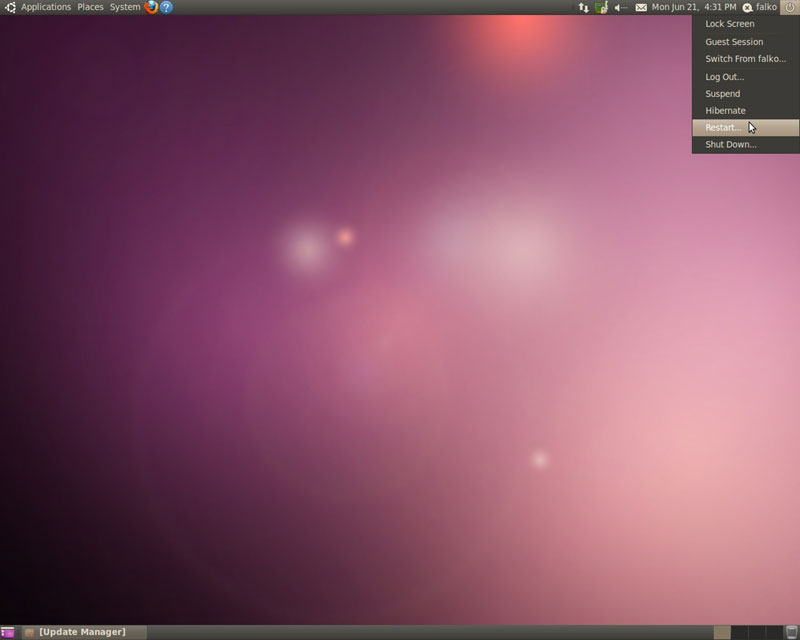Choose Hibernate in session menu
Viewport: 800px width, 640px height.
pos(745,111)
